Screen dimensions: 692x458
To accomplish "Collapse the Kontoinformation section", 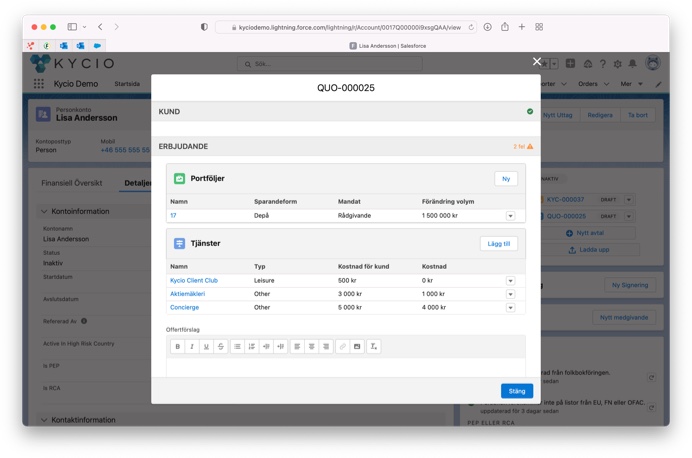I will tap(44, 211).
